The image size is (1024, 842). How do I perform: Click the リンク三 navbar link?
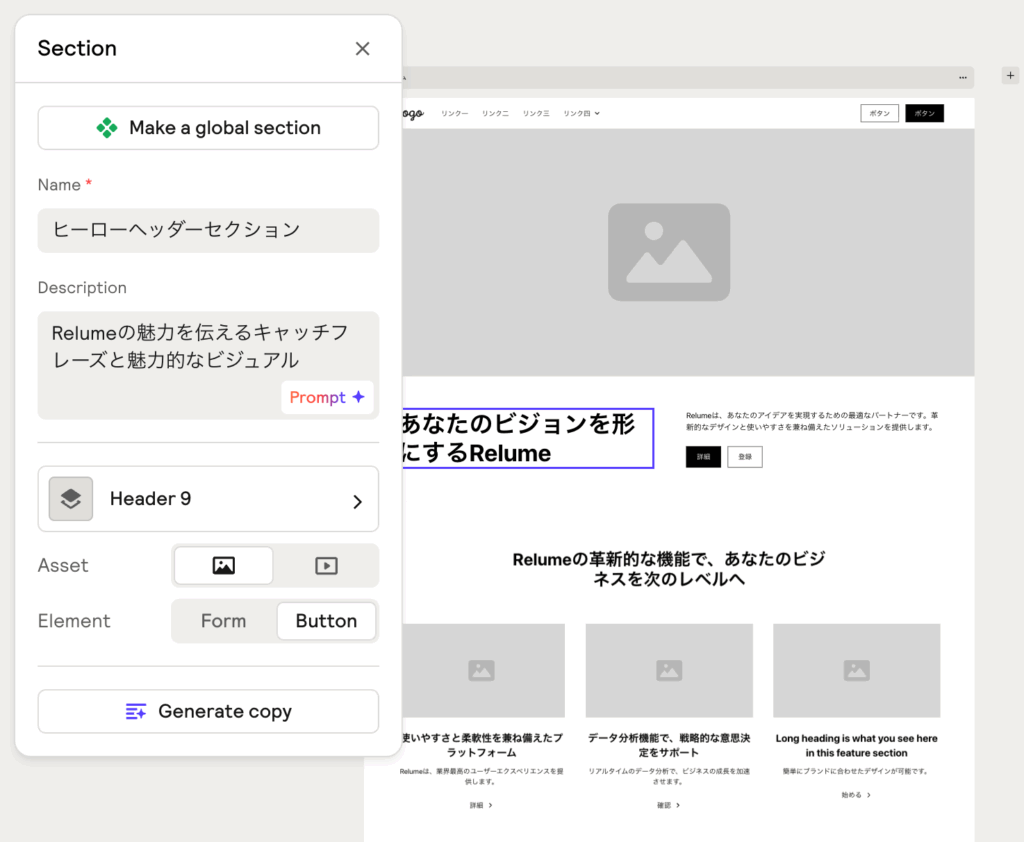click(x=536, y=114)
